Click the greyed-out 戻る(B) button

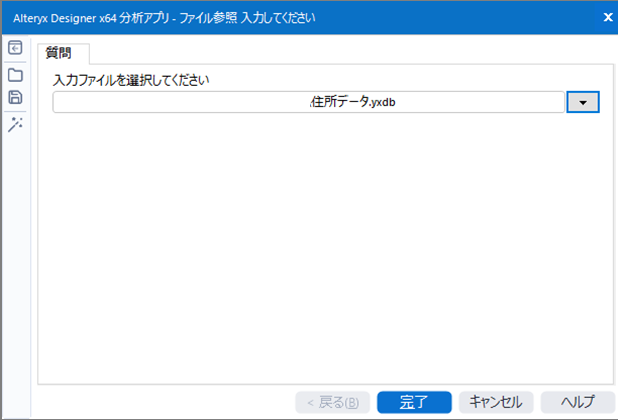point(332,402)
